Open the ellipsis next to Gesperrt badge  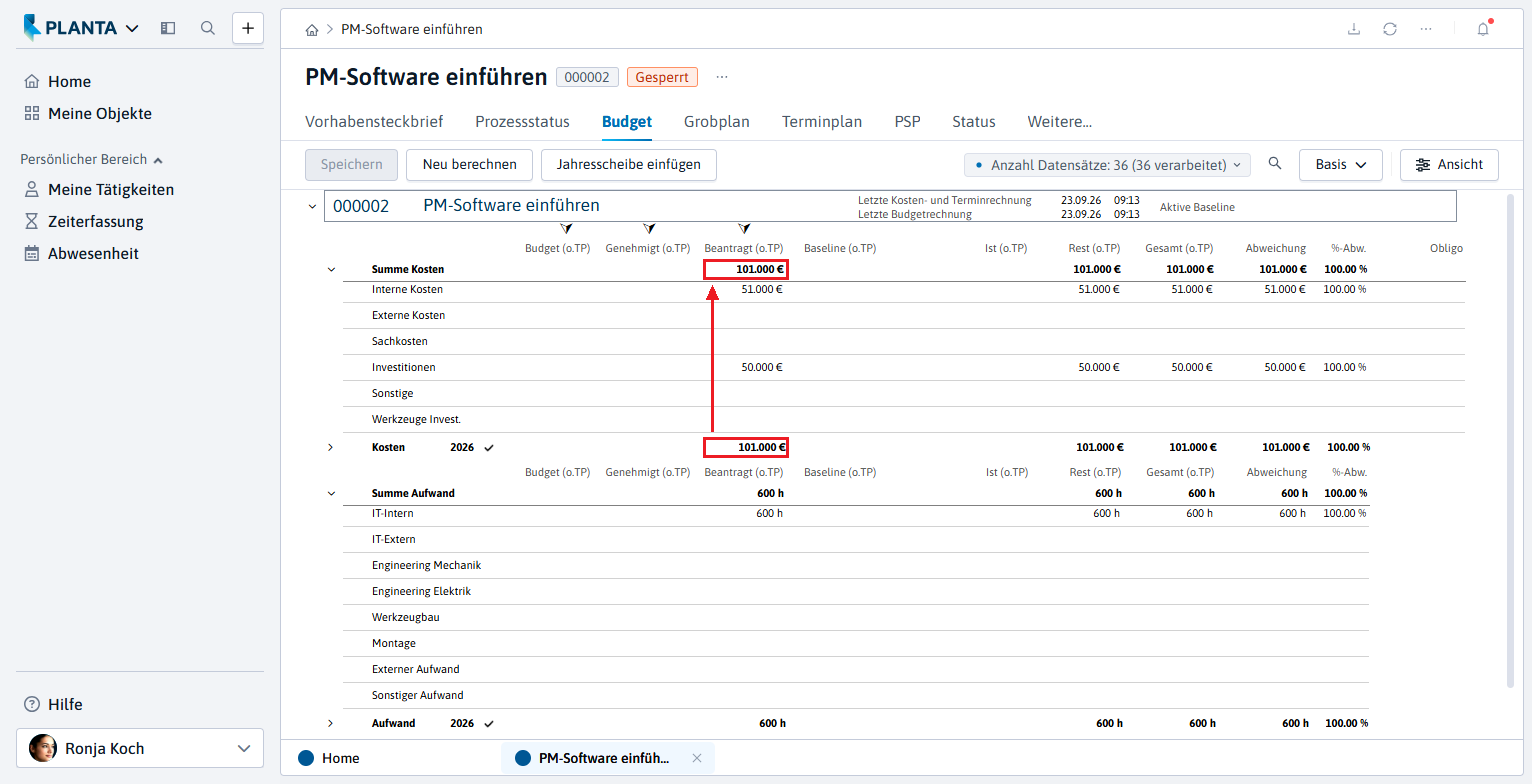(722, 77)
